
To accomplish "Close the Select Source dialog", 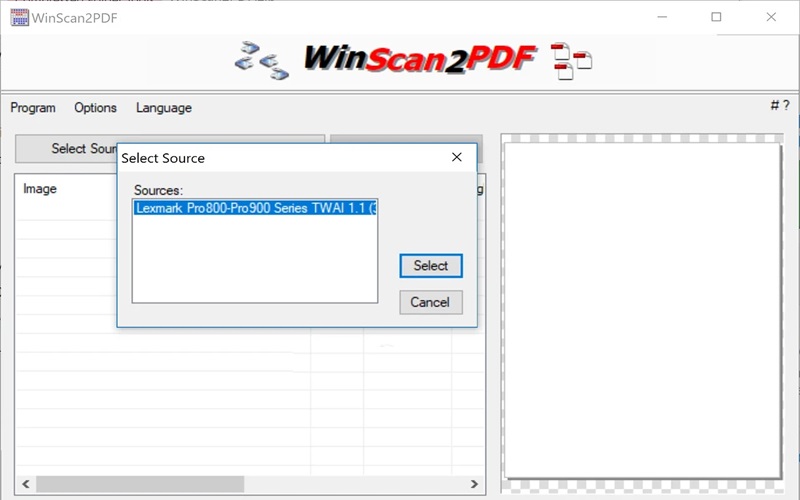I will click(457, 157).
